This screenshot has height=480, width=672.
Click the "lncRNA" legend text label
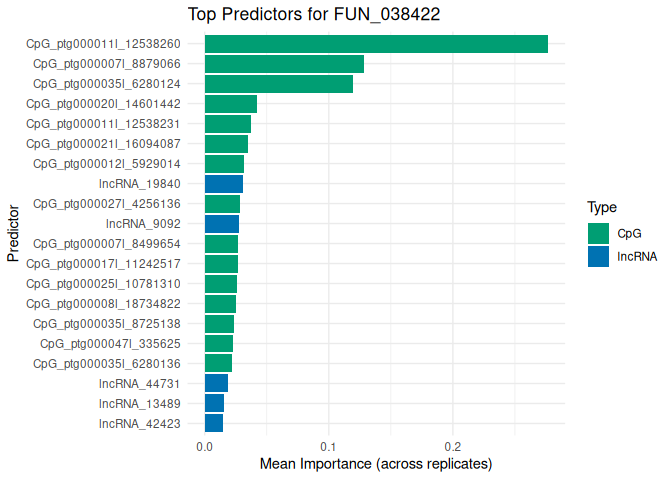pos(637,256)
